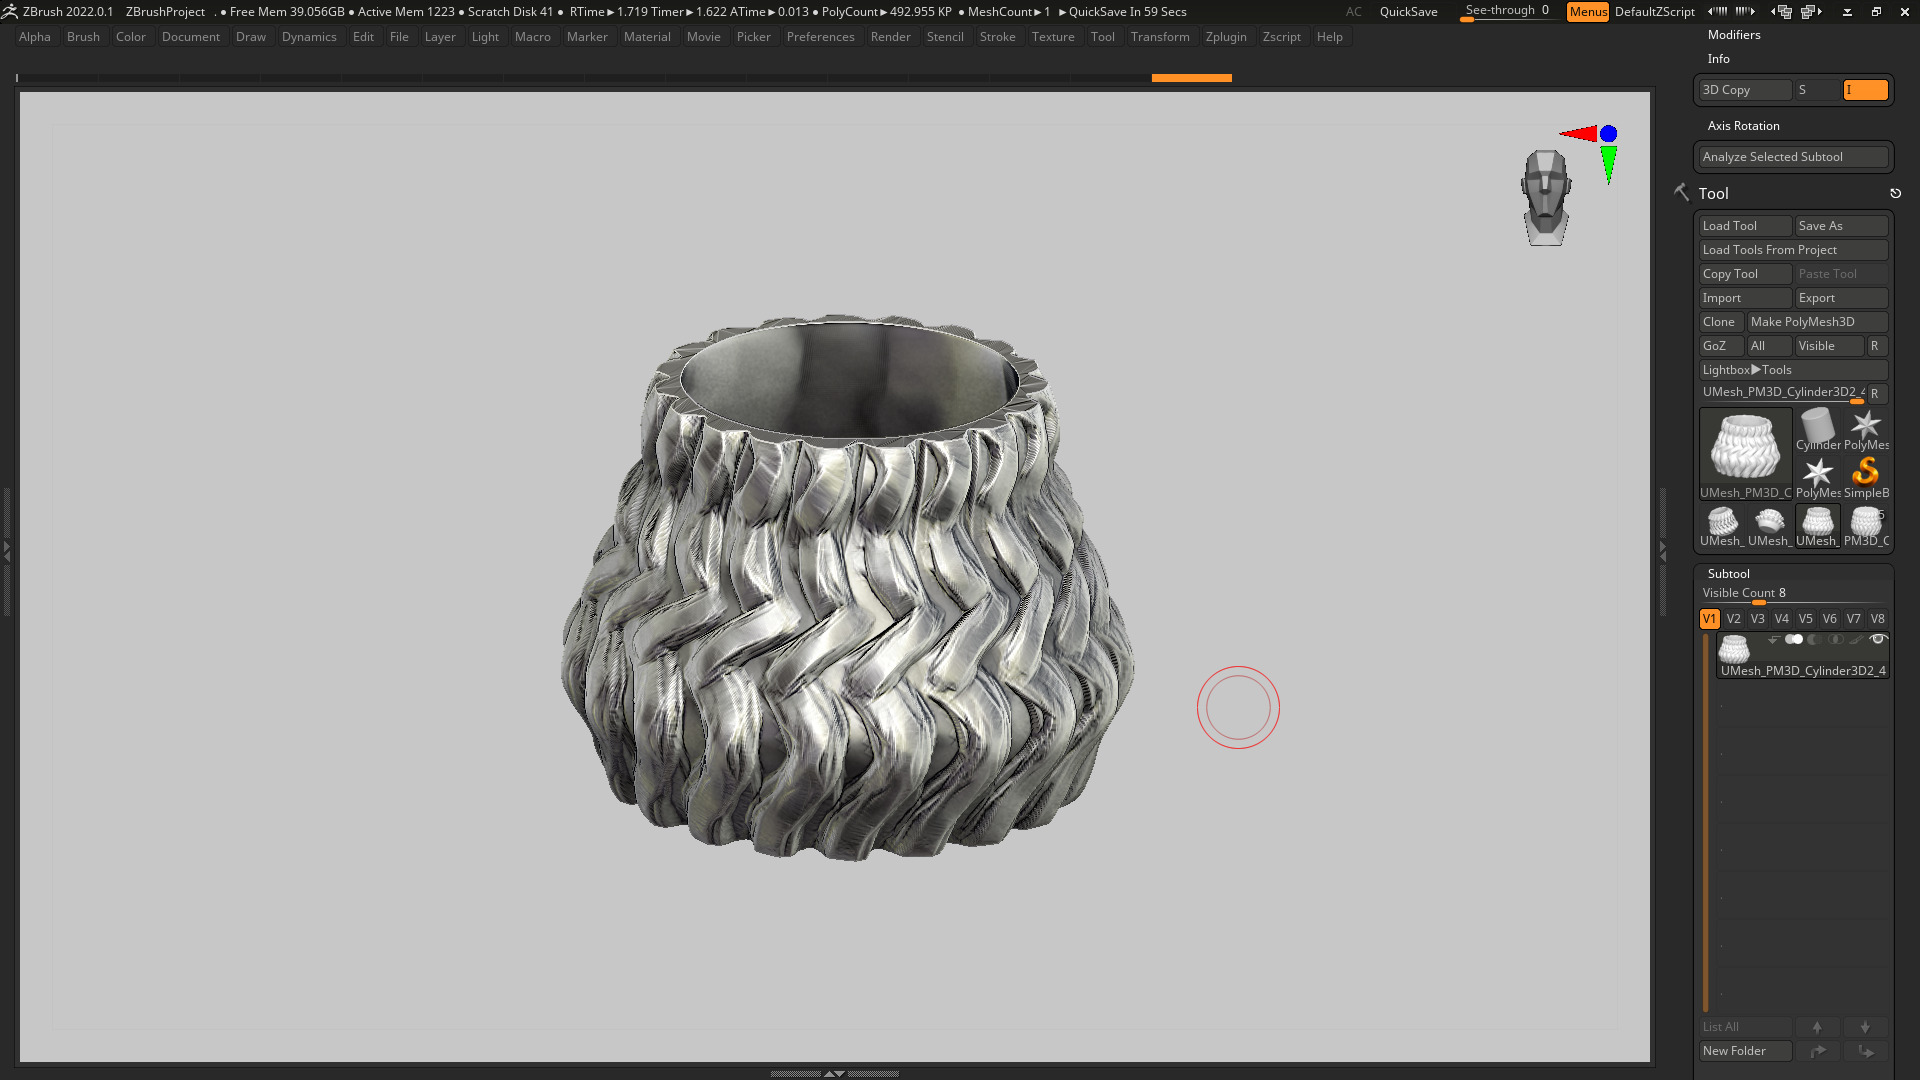Click the QuickSave button
Screen dimensions: 1920x1080
click(x=1408, y=11)
